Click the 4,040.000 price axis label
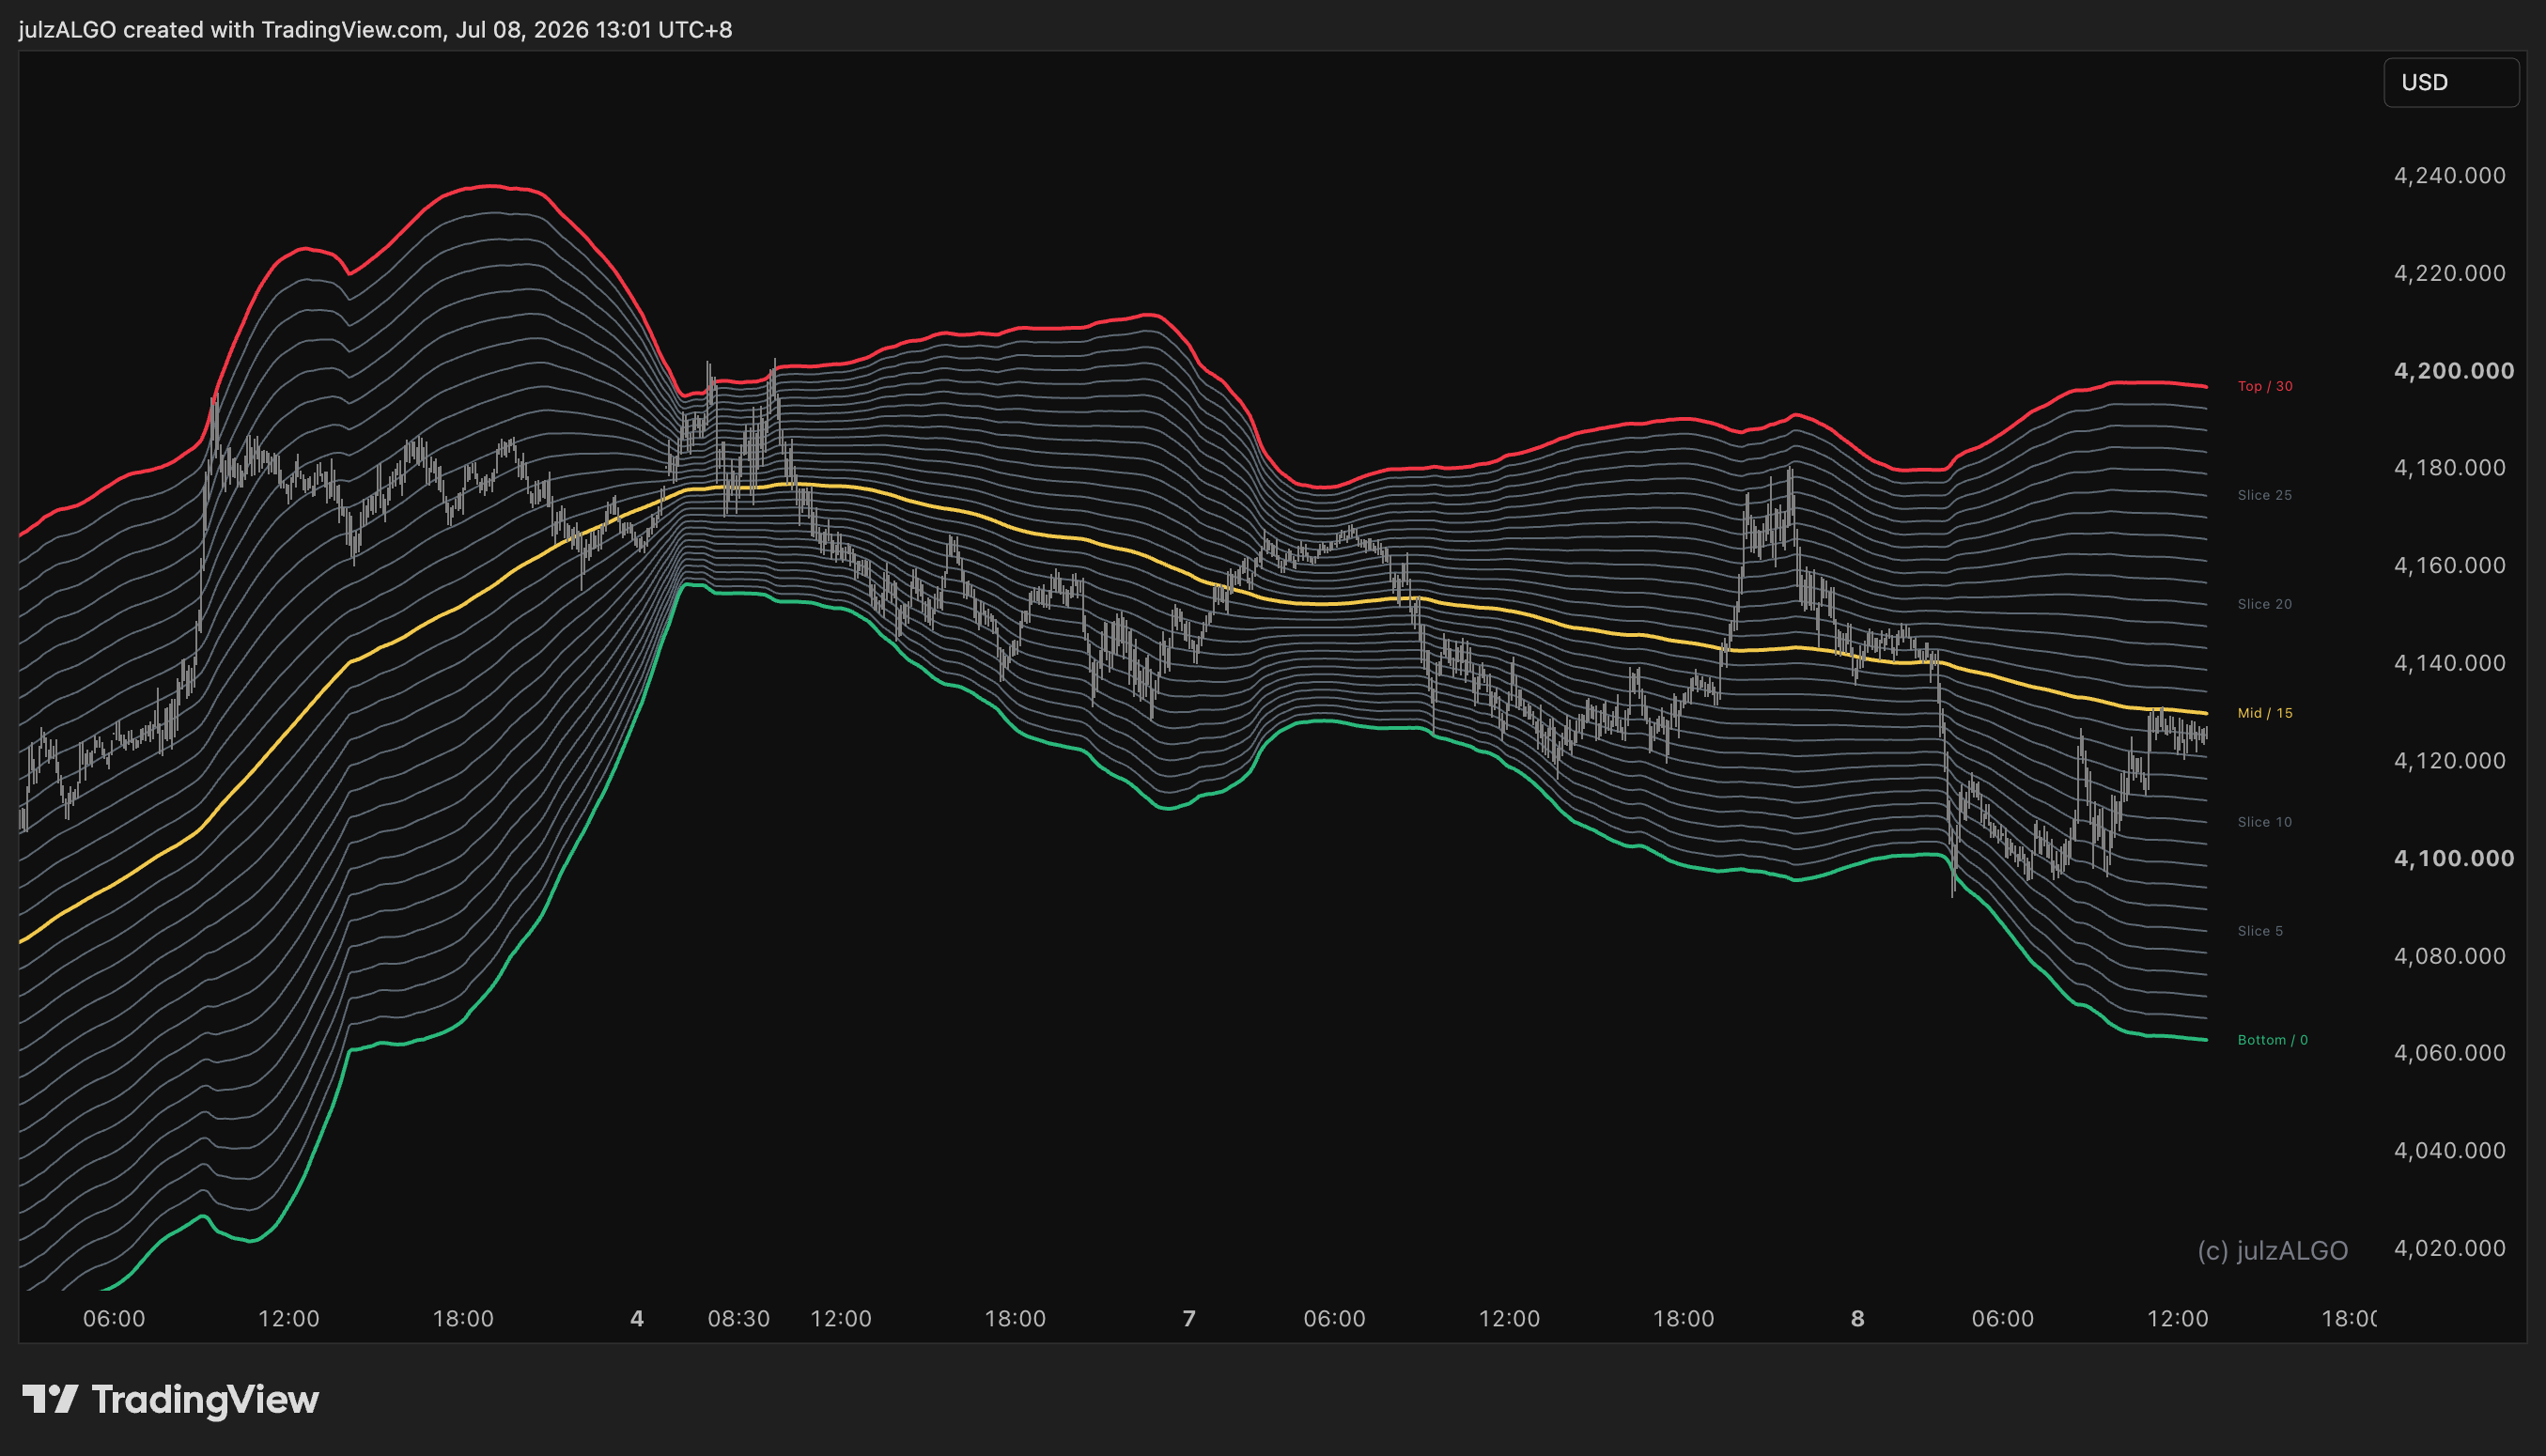Image resolution: width=2546 pixels, height=1456 pixels. pos(2449,1150)
